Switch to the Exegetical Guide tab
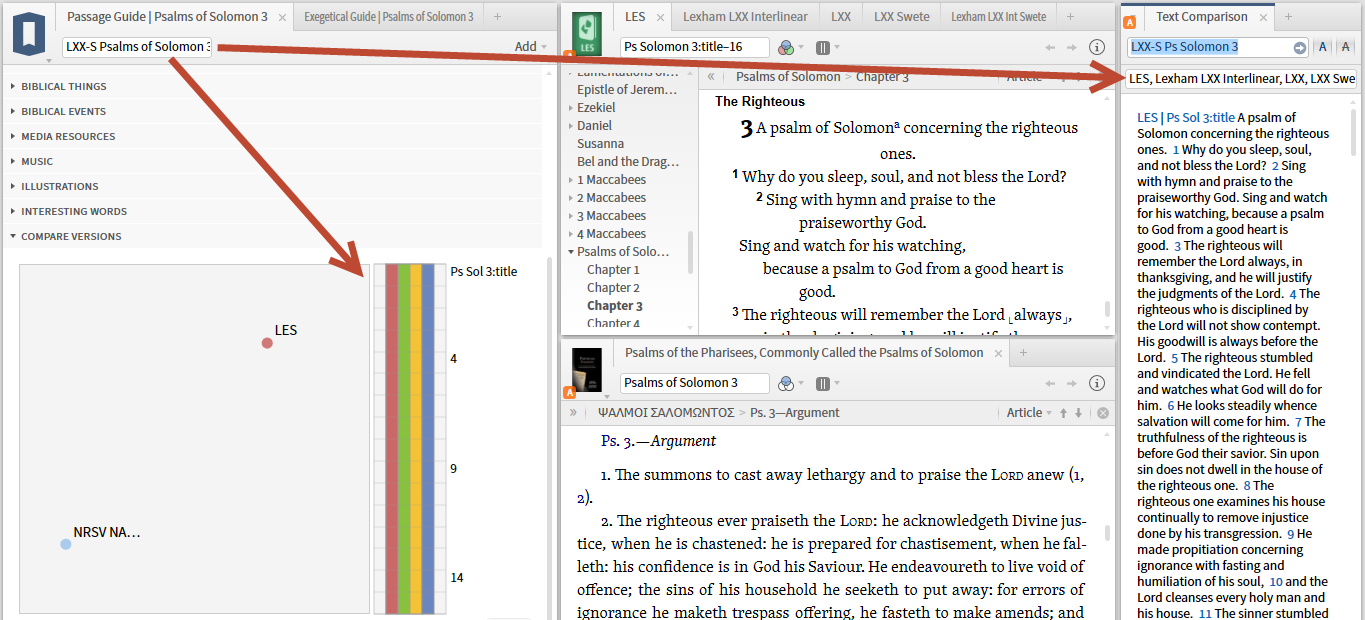The width and height of the screenshot is (1365, 620). point(388,17)
